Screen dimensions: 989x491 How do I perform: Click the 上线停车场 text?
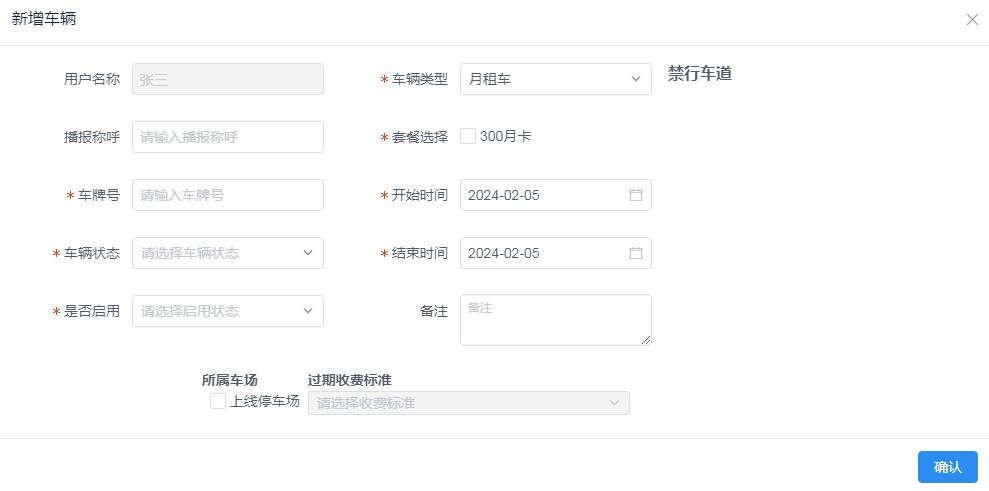click(264, 401)
